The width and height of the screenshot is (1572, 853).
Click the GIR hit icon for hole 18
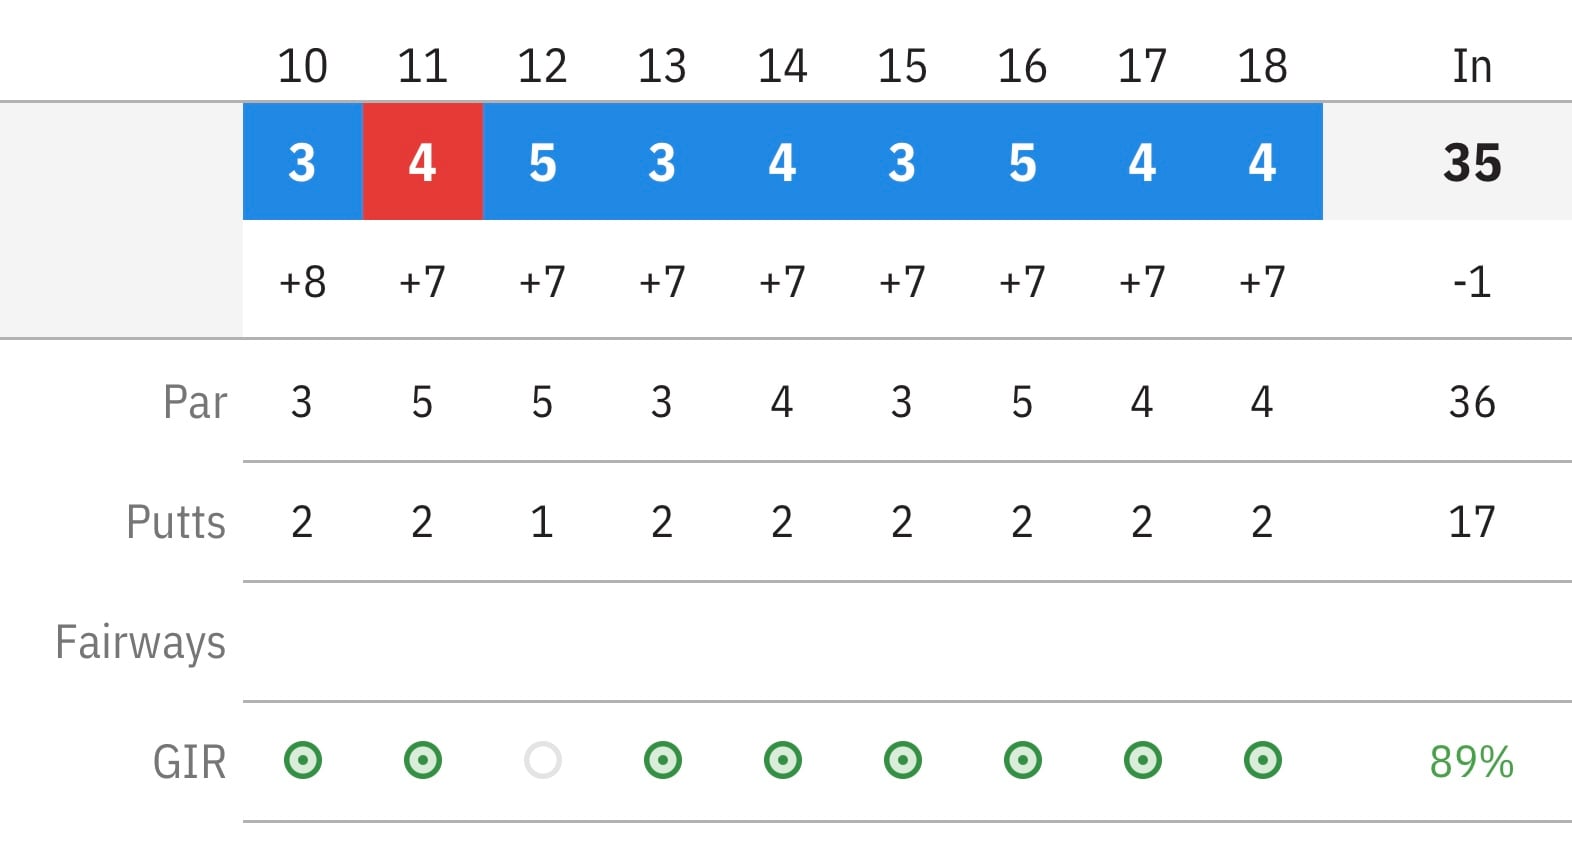coord(1263,760)
